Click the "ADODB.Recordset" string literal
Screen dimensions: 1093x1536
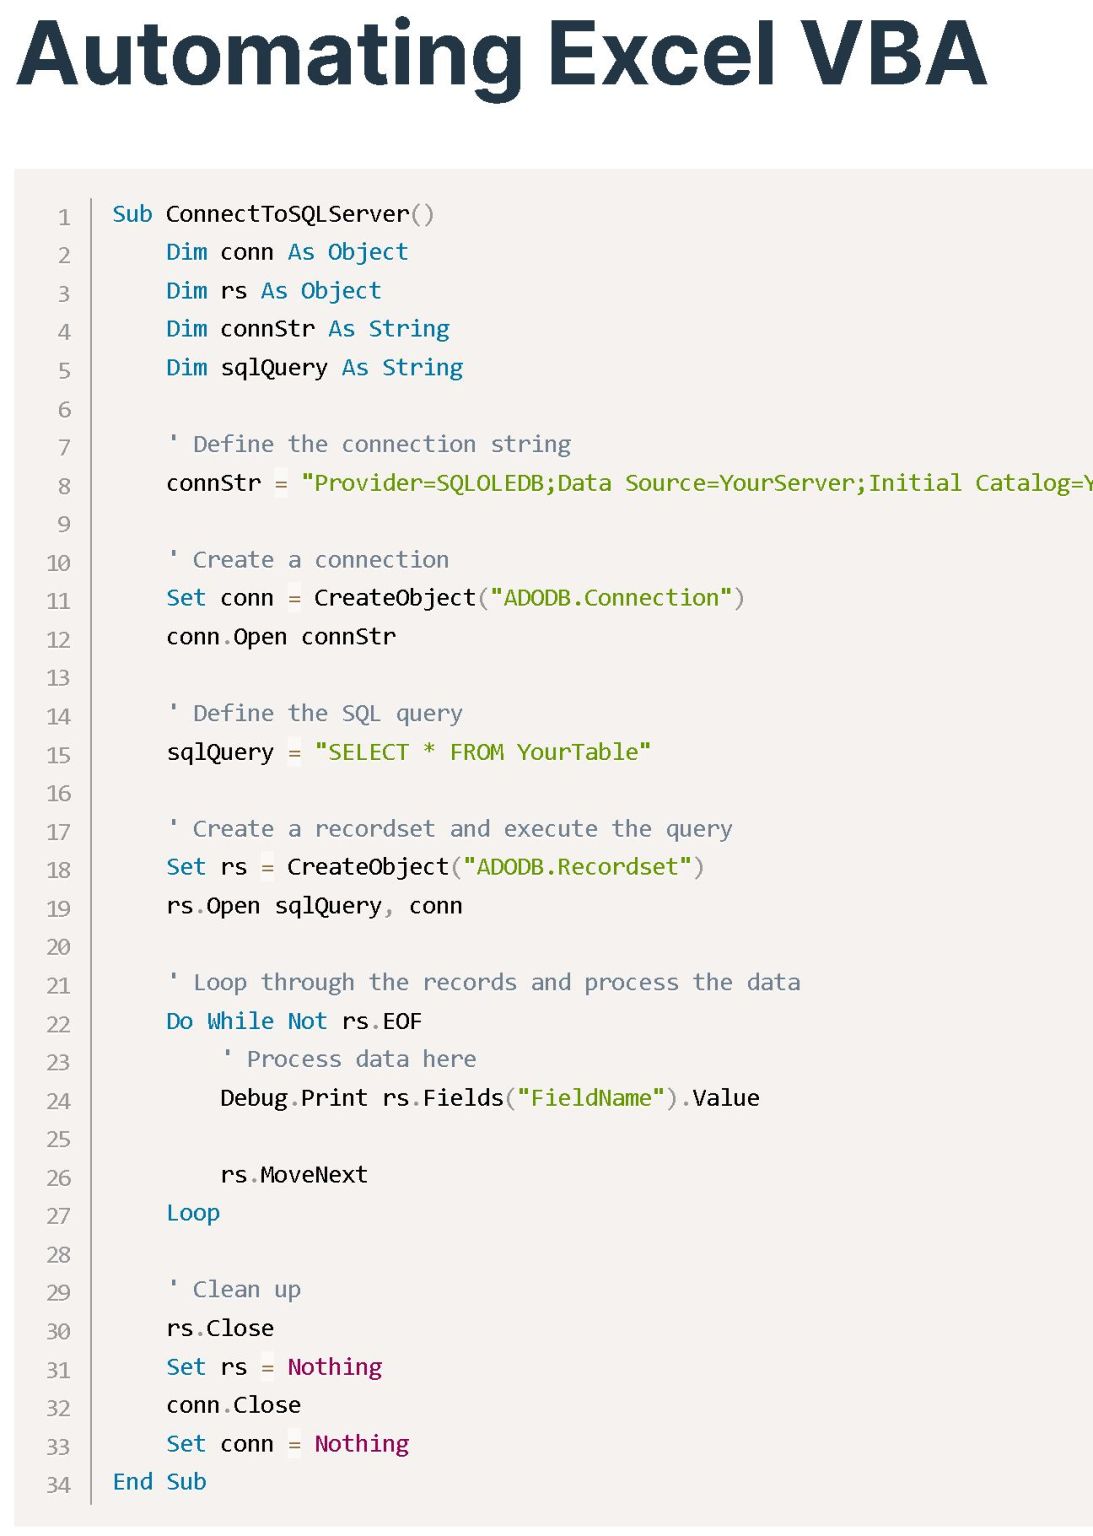577,867
